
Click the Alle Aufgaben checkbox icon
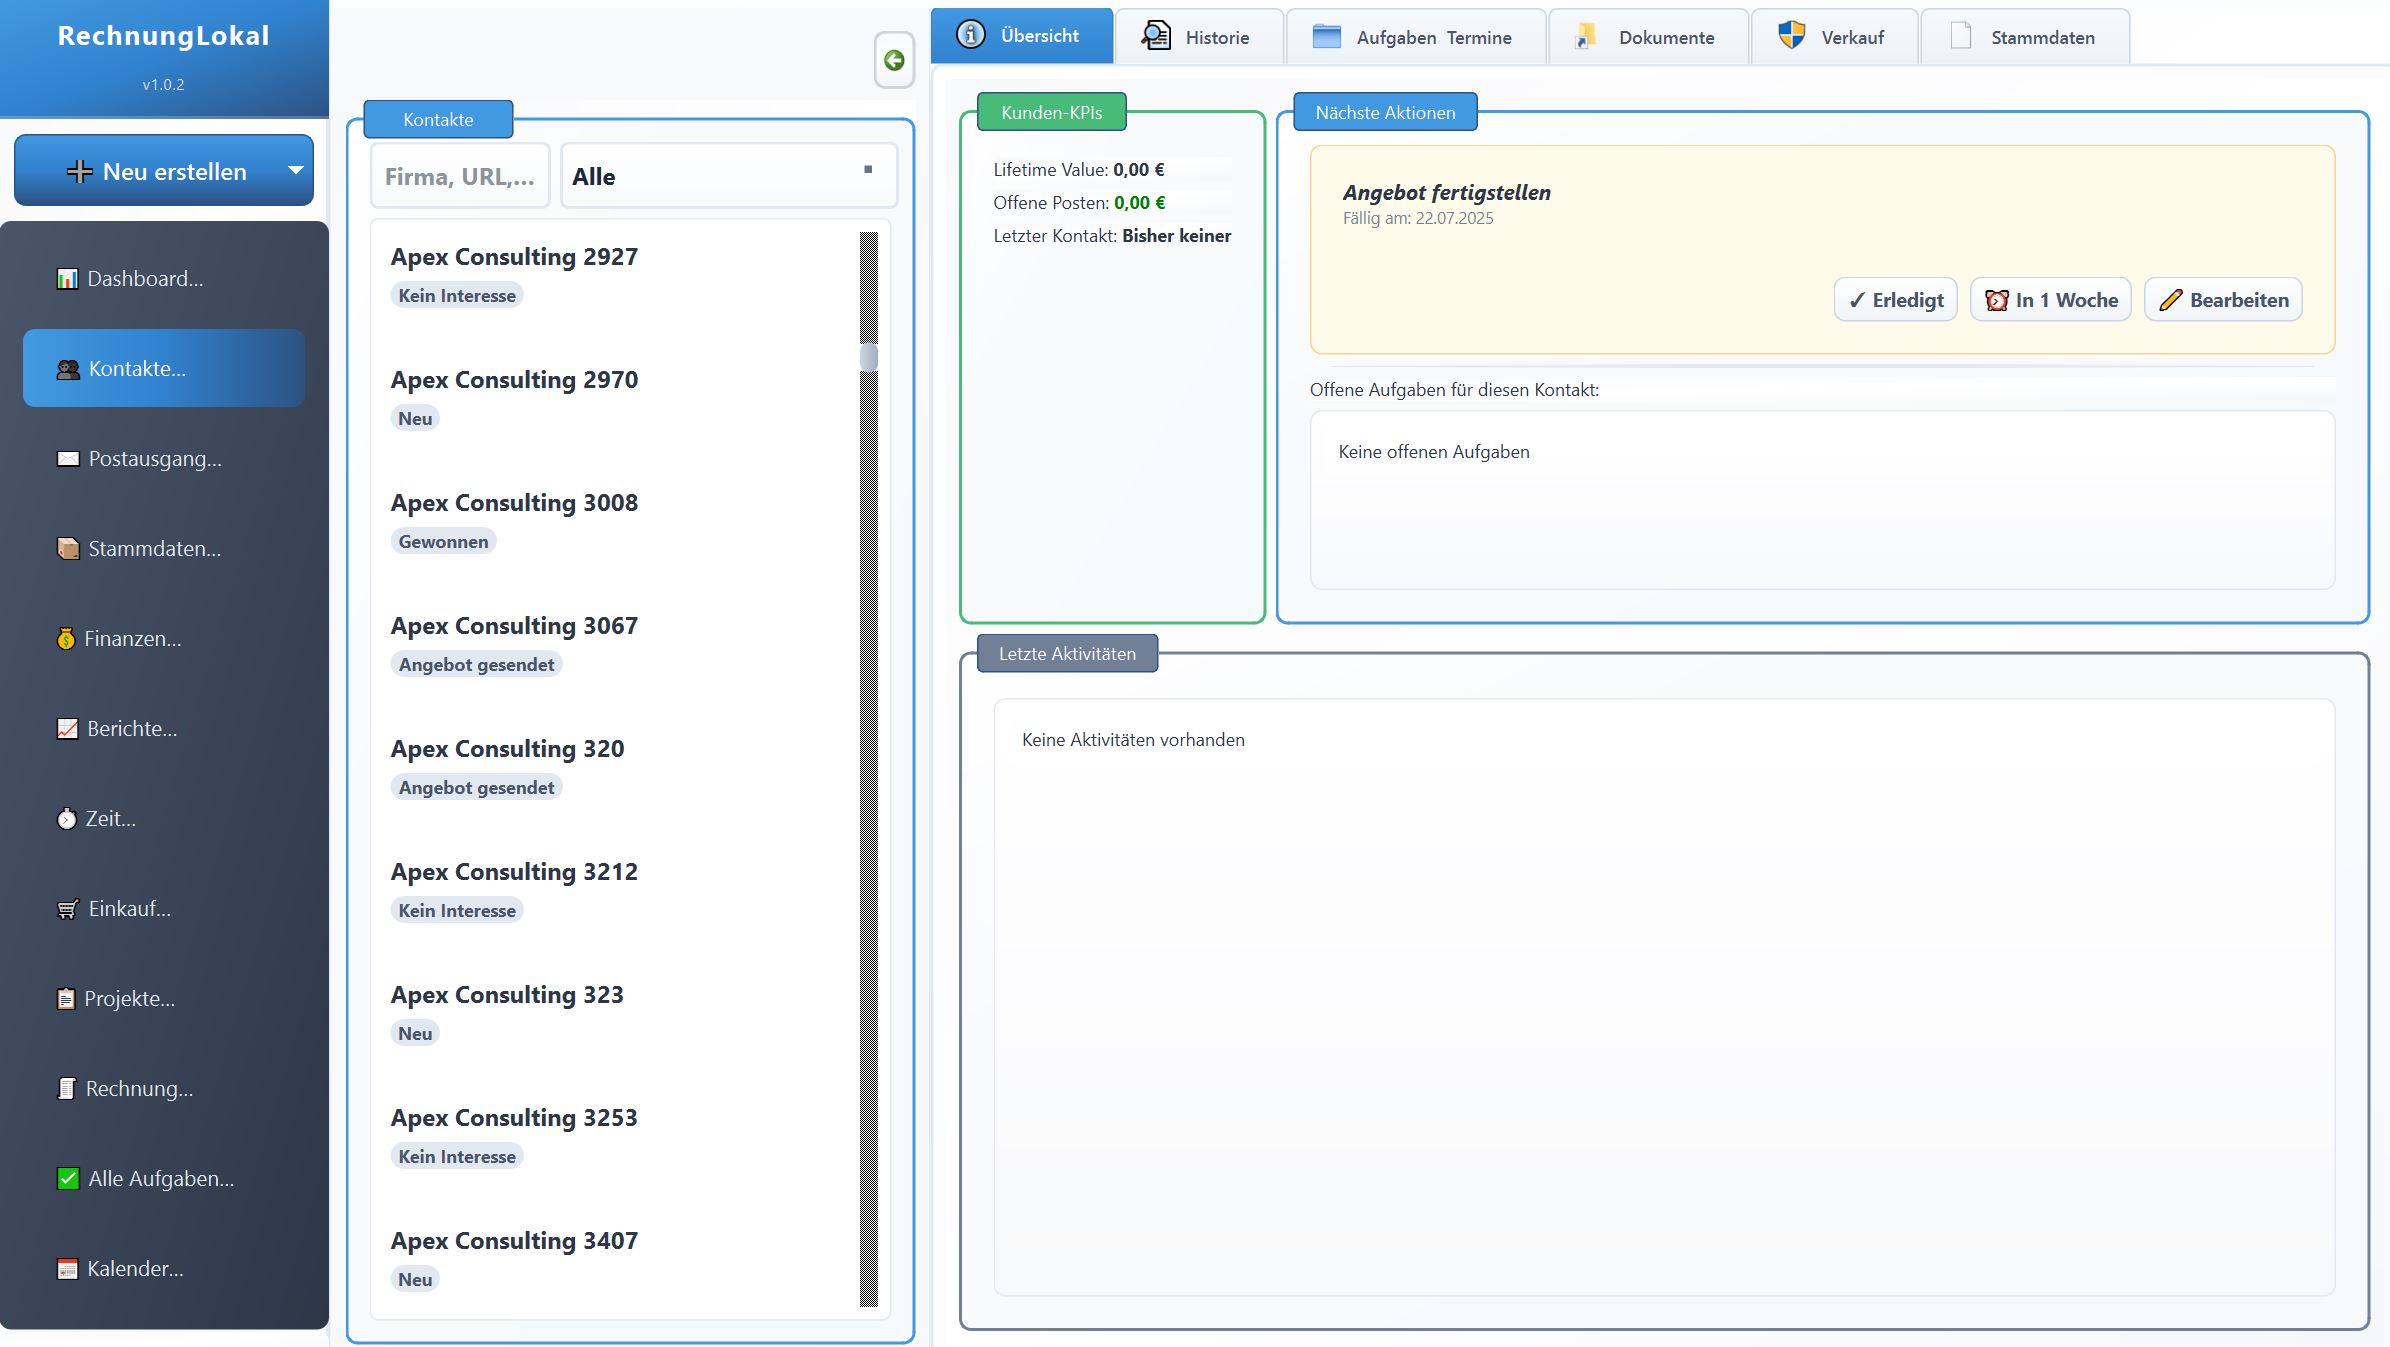66,1178
